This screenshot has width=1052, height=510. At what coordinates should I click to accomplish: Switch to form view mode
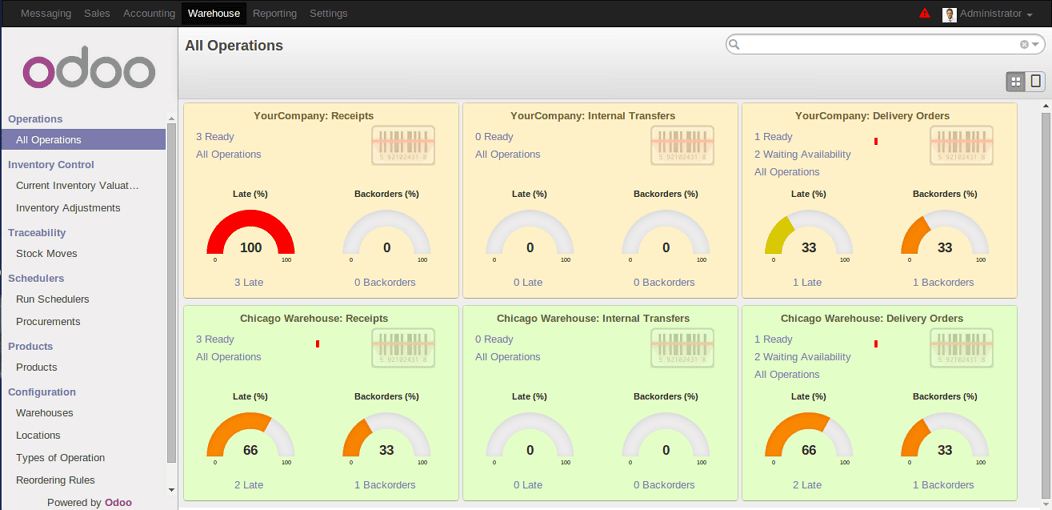pyautogui.click(x=1036, y=82)
